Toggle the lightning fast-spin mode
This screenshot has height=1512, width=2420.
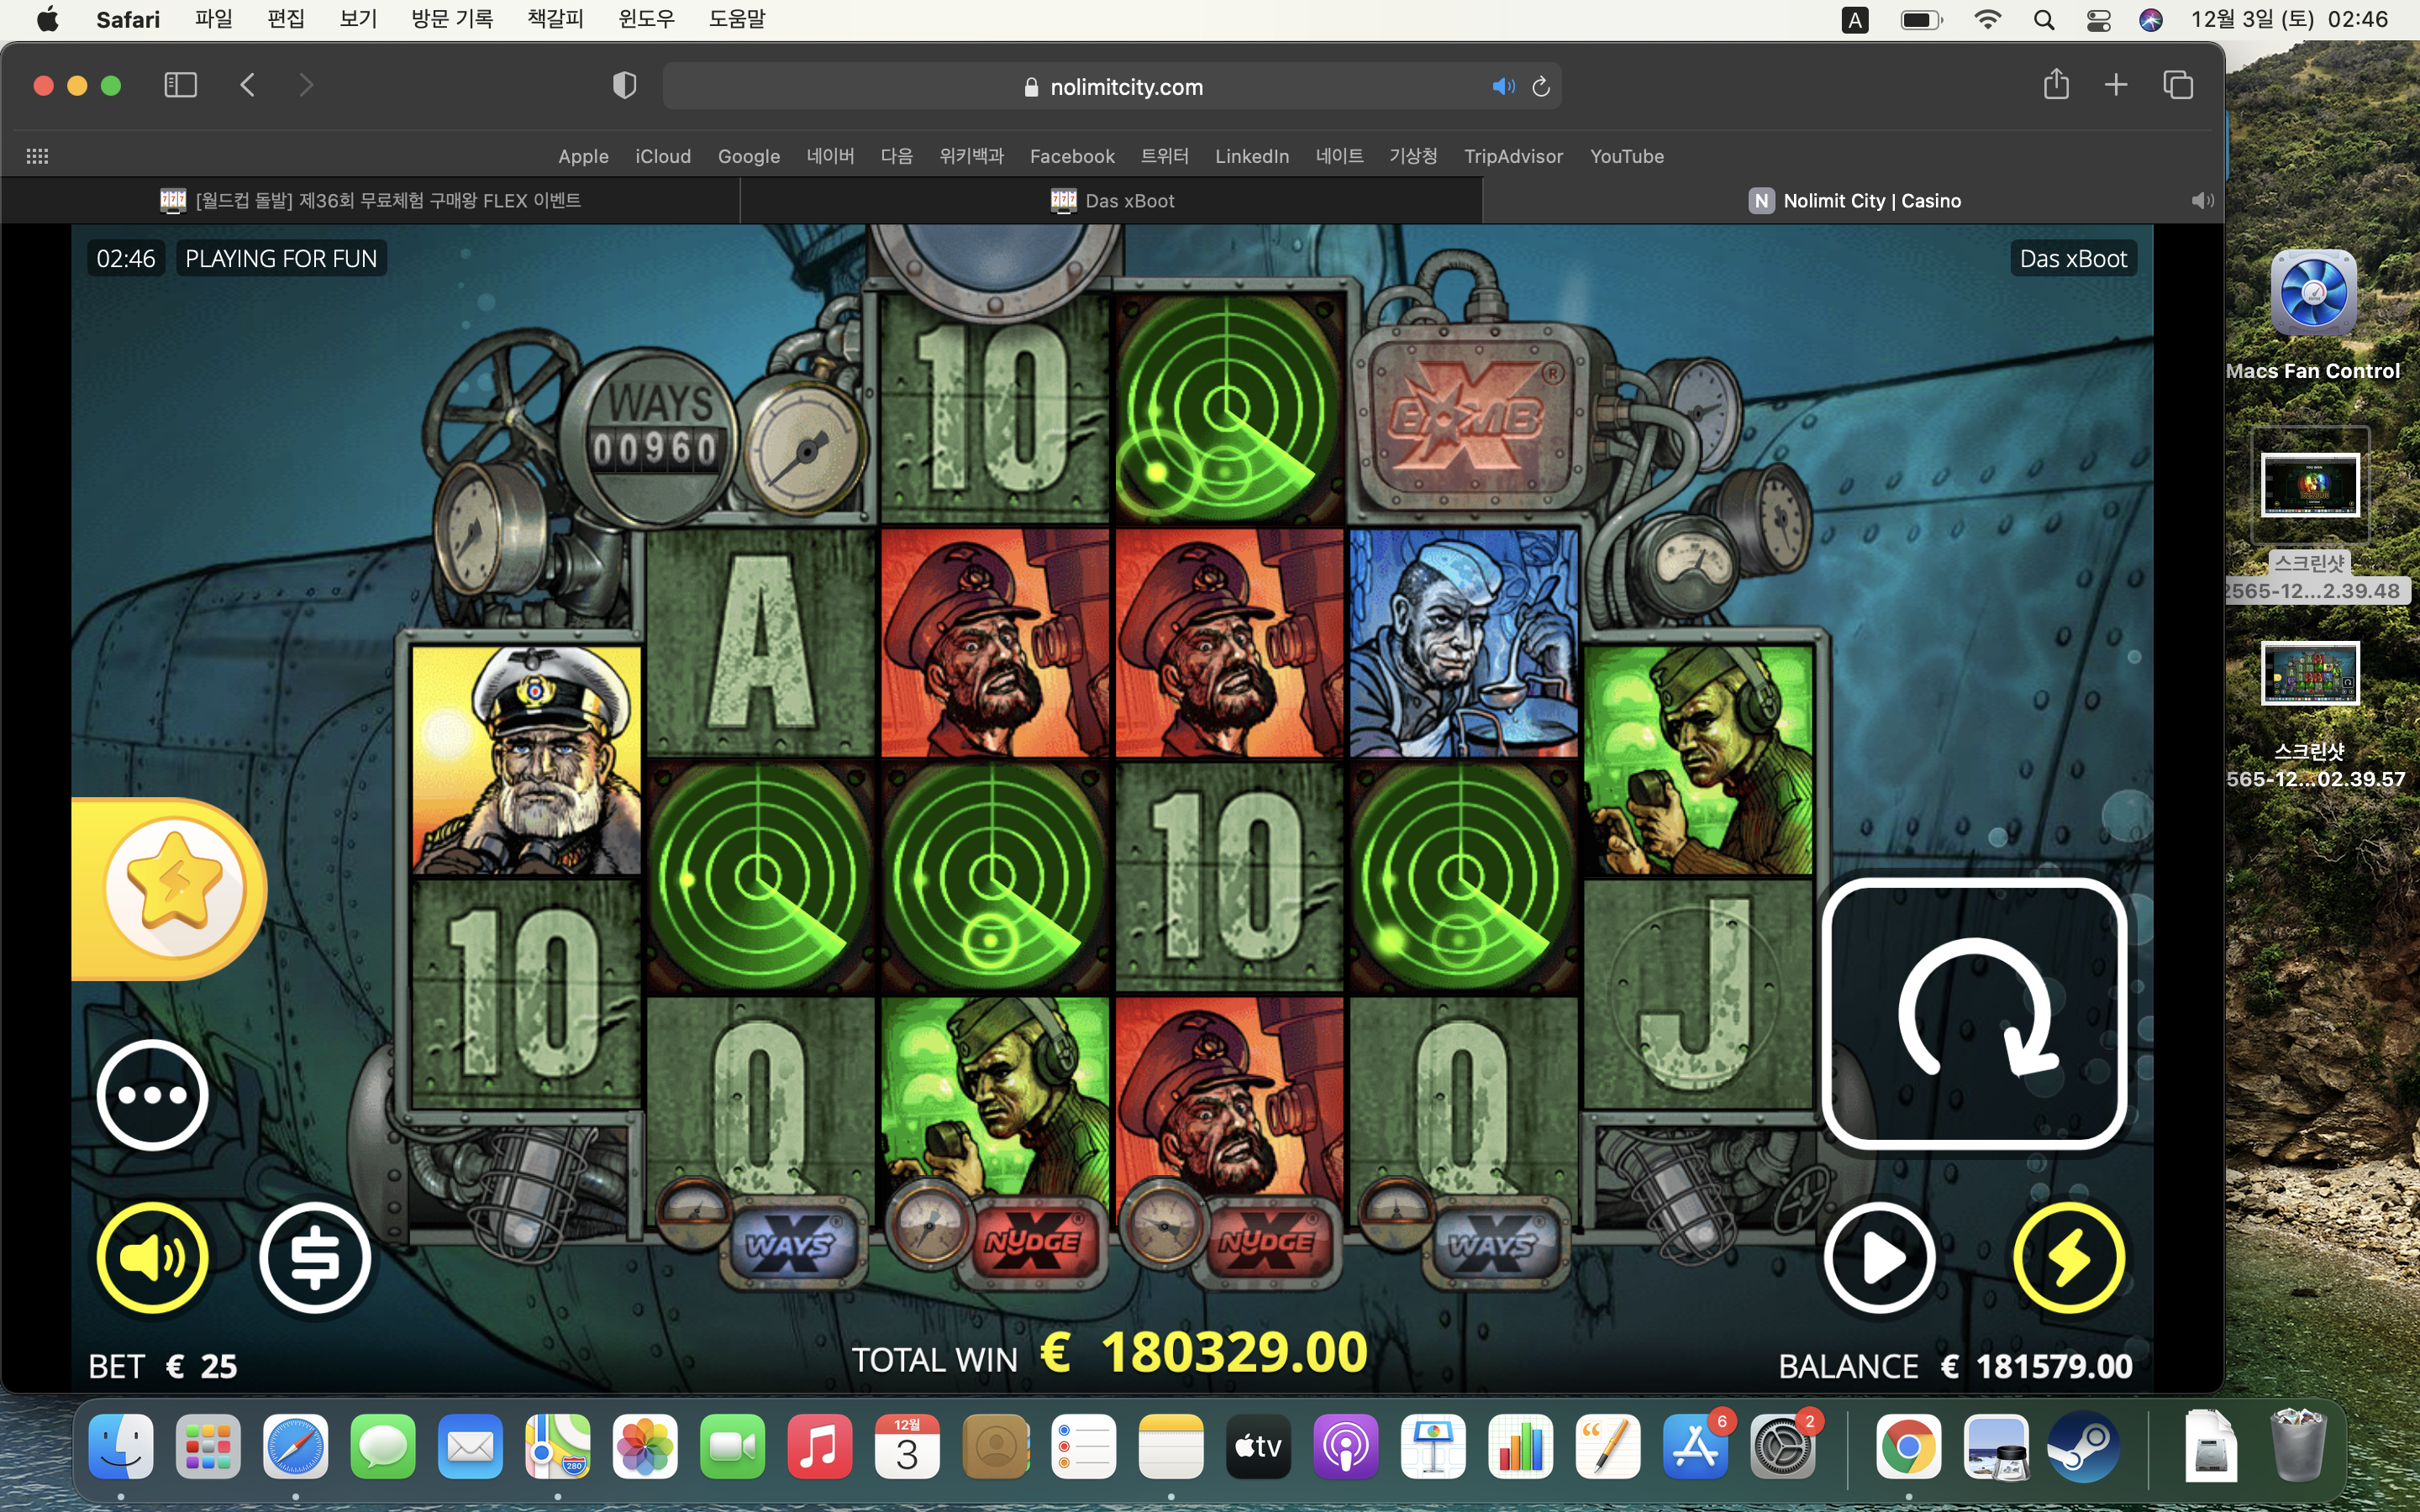2068,1257
